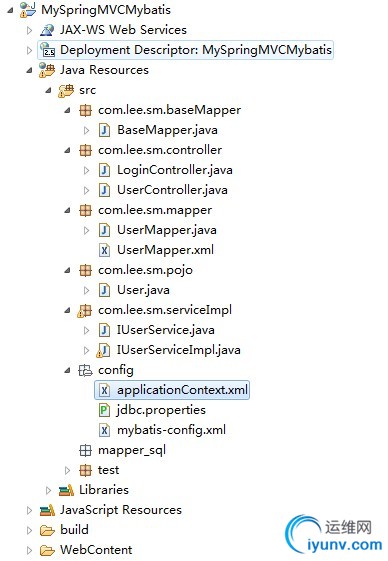Click the UserMapper.xml file icon
Viewport: 388px width, 561px height.
[x=104, y=250]
